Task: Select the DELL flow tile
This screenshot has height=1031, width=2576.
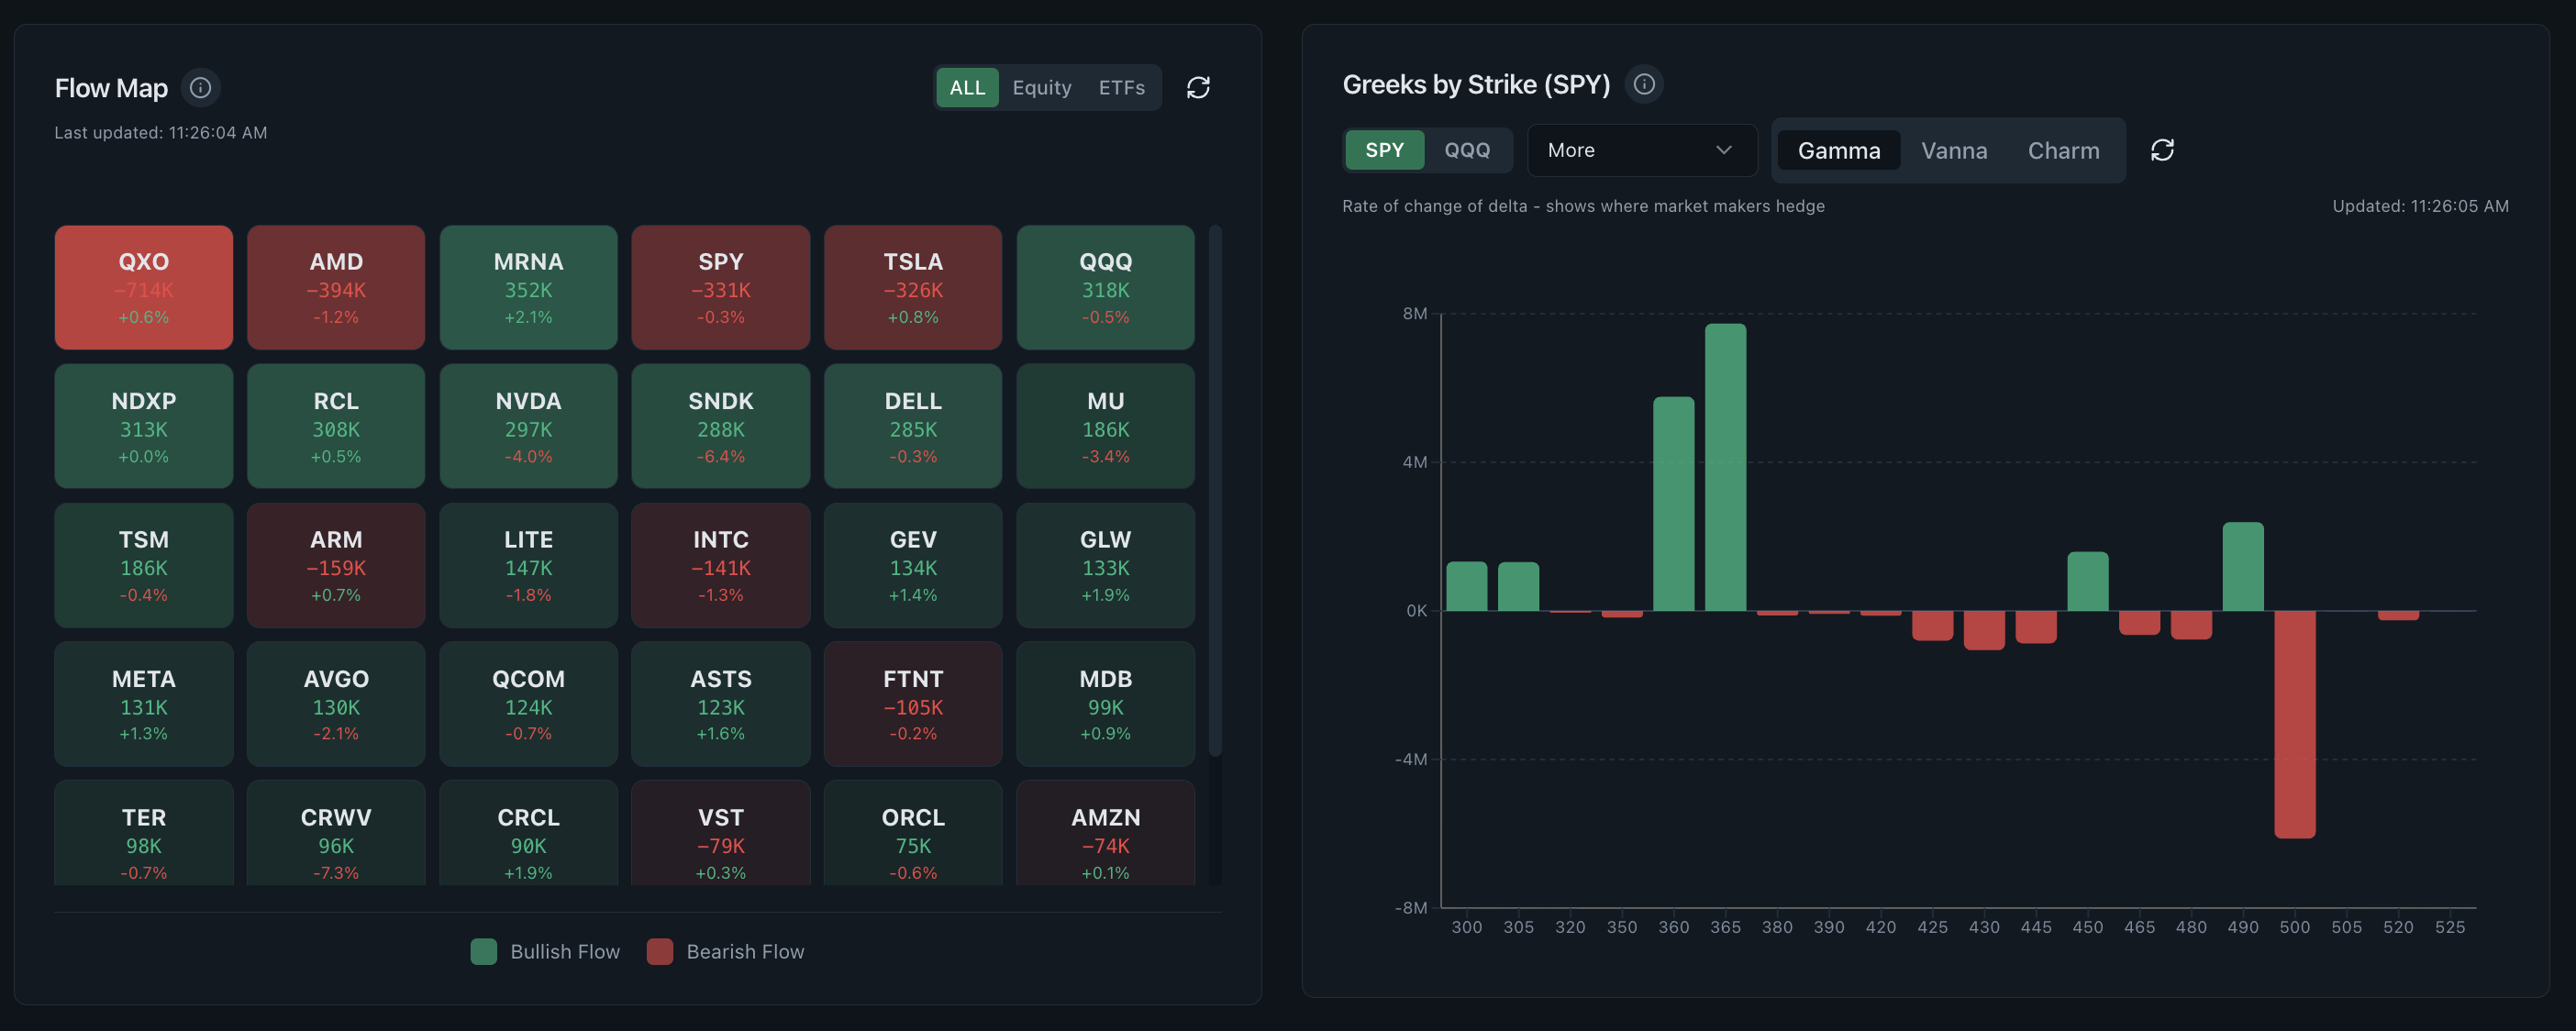Action: [x=913, y=426]
